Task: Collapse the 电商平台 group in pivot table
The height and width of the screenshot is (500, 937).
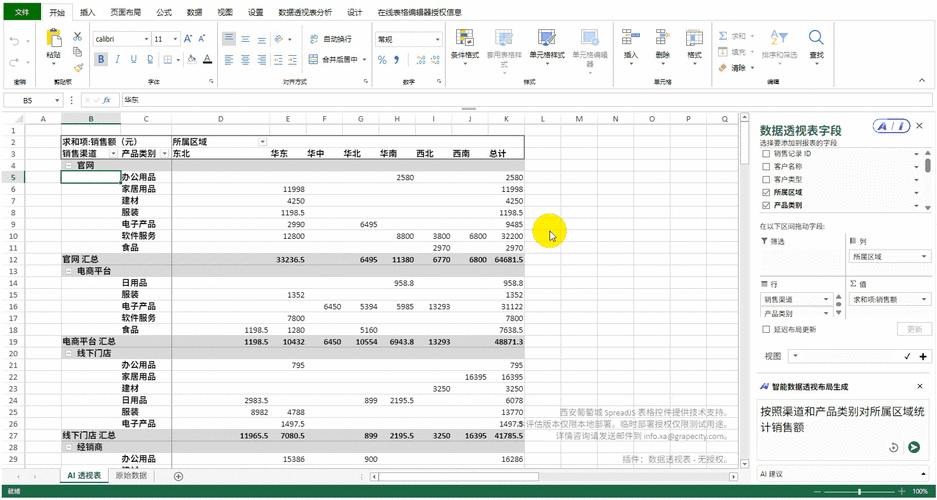Action: [x=69, y=271]
